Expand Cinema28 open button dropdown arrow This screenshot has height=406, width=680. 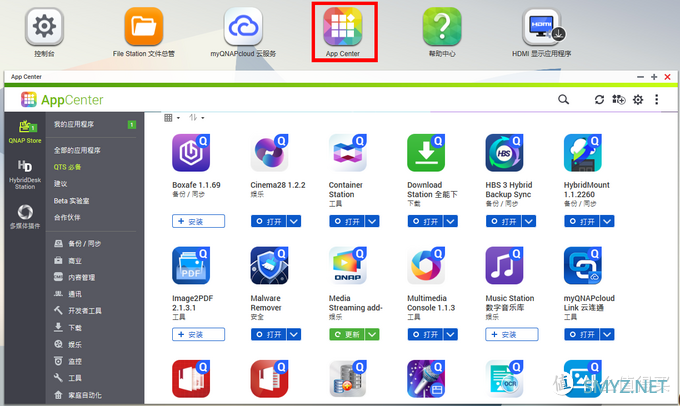pos(294,221)
